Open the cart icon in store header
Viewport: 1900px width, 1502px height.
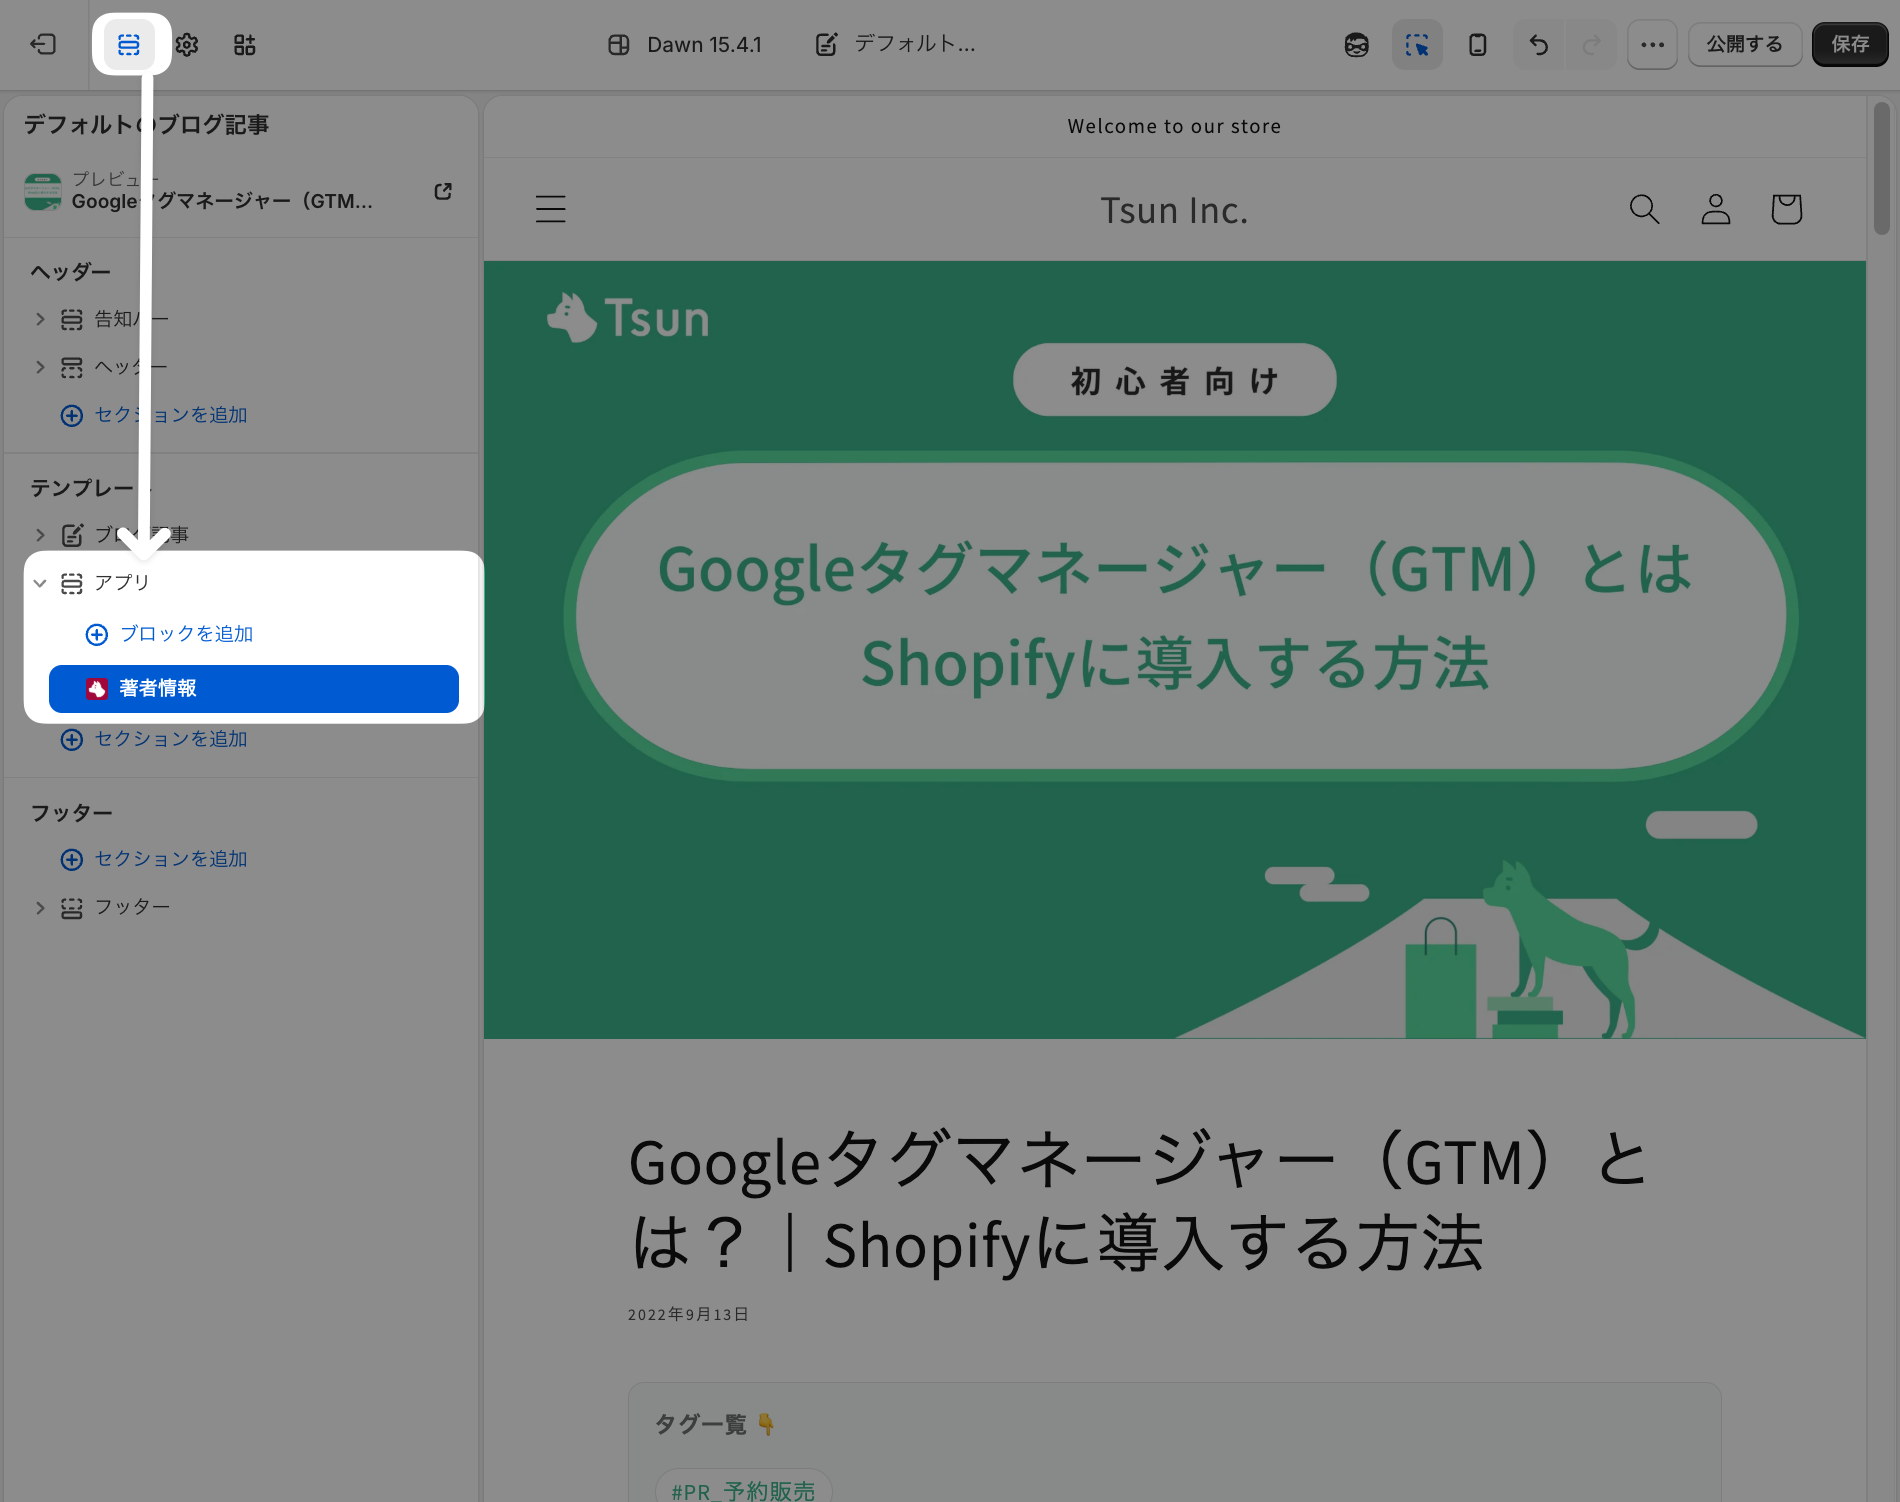1786,209
